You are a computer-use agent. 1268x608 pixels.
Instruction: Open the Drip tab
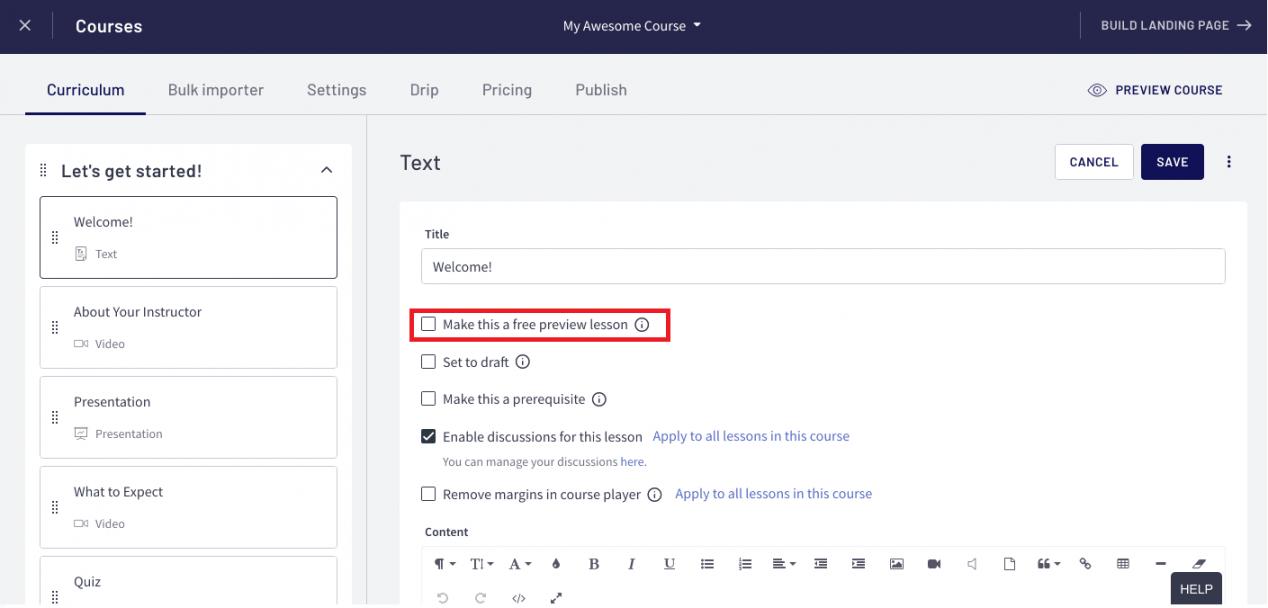tap(424, 90)
